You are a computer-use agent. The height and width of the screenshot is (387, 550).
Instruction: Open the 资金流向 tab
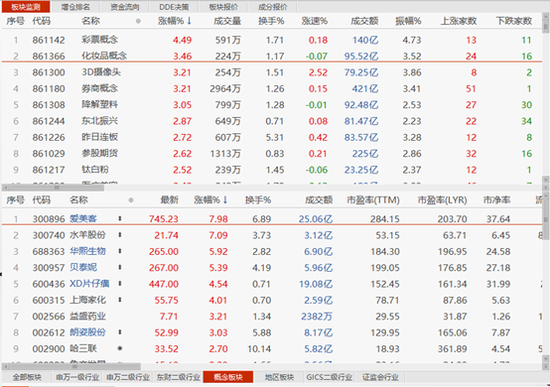click(125, 7)
